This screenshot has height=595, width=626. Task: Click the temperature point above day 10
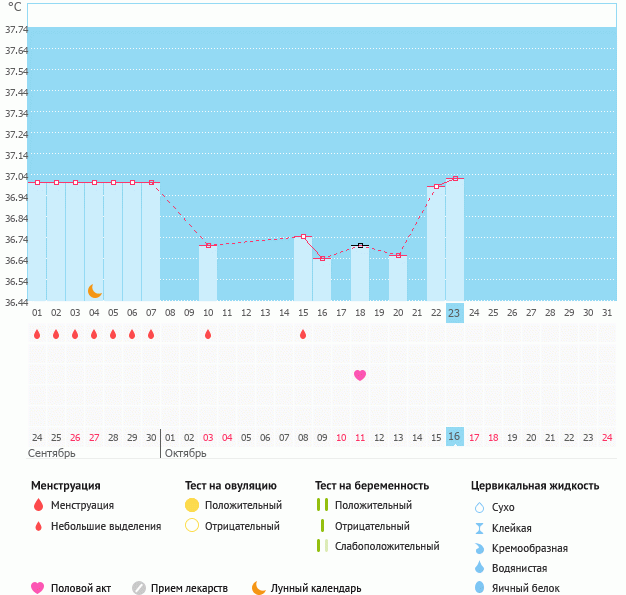[x=208, y=245]
